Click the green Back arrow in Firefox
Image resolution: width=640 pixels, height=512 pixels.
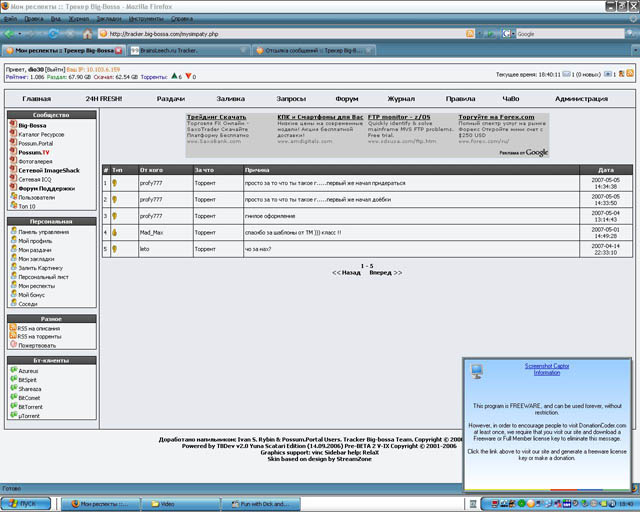9,34
